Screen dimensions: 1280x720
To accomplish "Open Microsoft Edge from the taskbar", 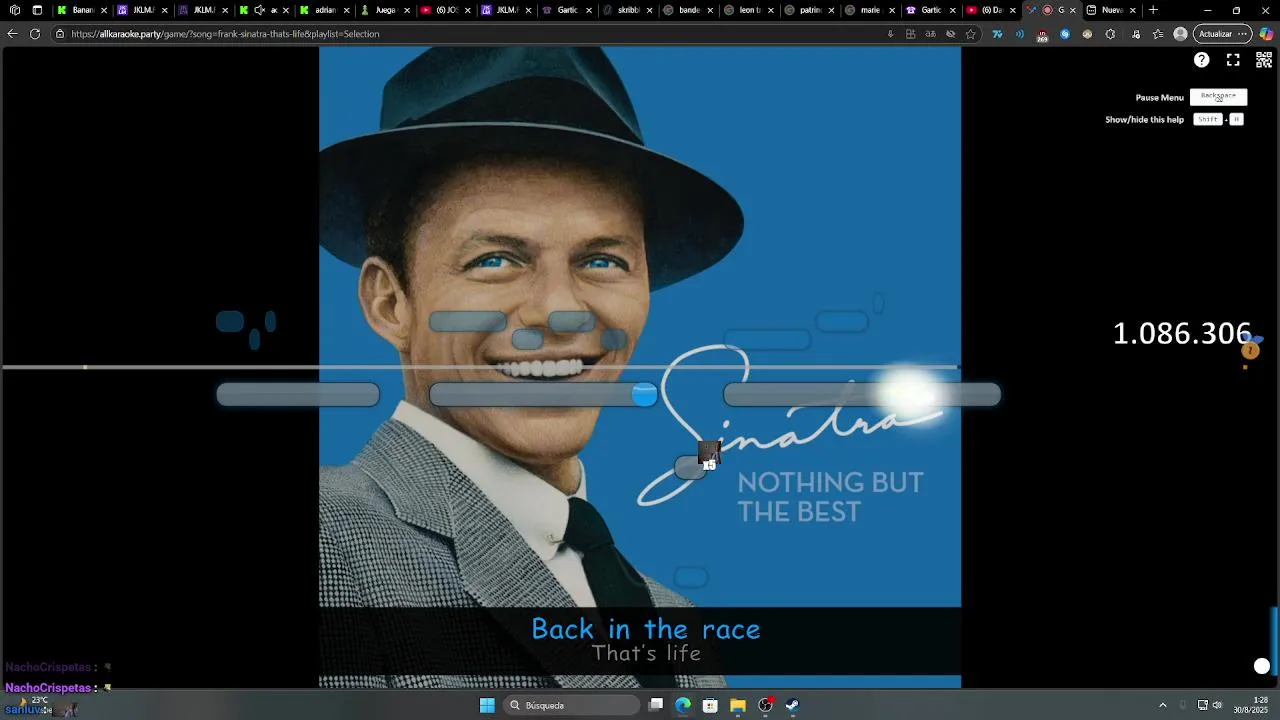I will pyautogui.click(x=683, y=705).
